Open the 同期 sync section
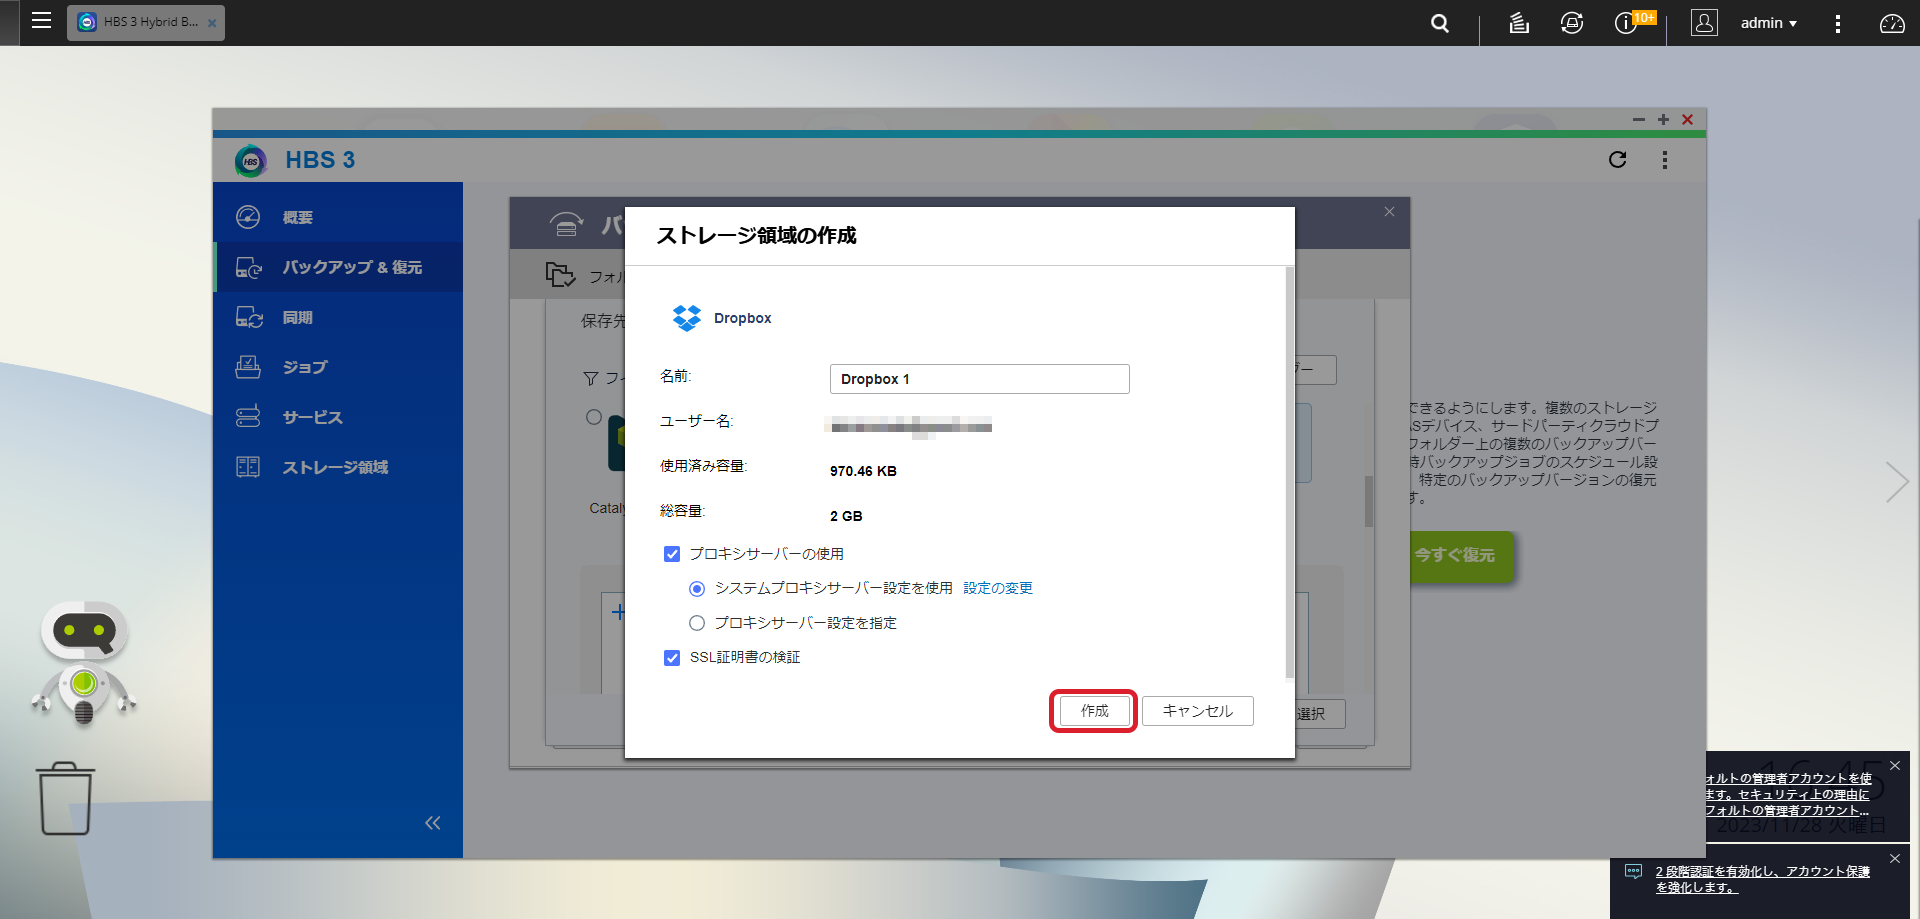Screen dimensions: 1920x919 click(338, 317)
